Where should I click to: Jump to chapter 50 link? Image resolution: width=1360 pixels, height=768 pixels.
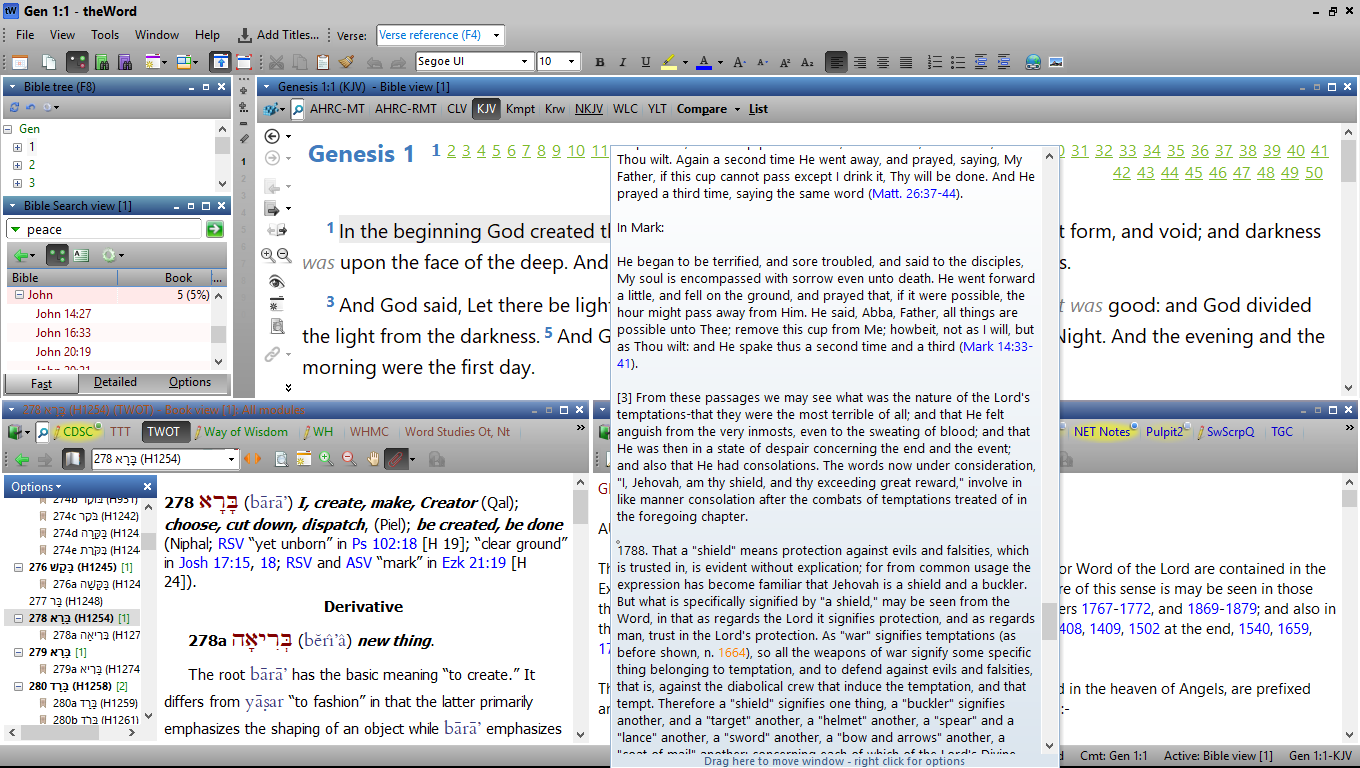coord(1314,172)
